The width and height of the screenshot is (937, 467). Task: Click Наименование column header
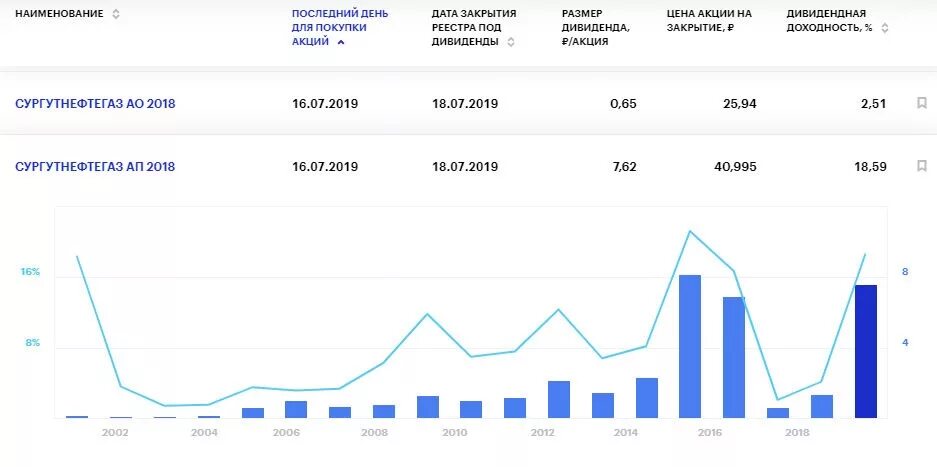tap(59, 14)
